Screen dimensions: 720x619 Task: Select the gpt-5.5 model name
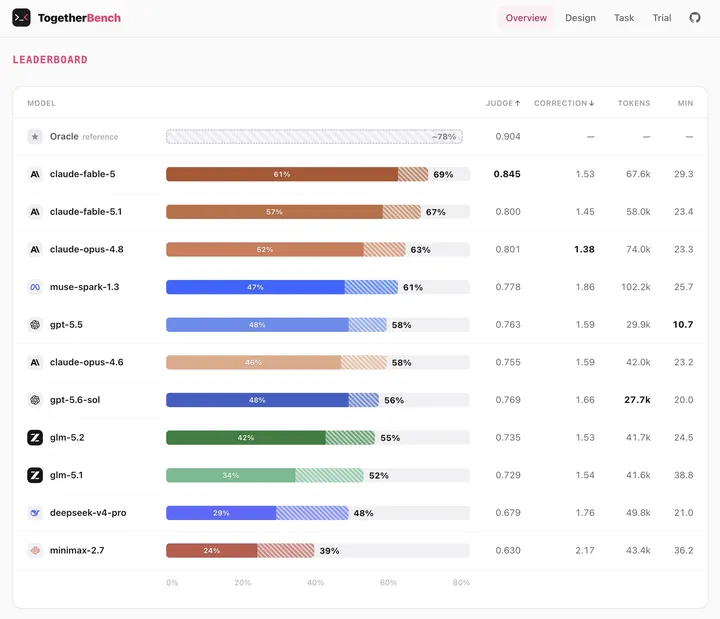(x=66, y=325)
